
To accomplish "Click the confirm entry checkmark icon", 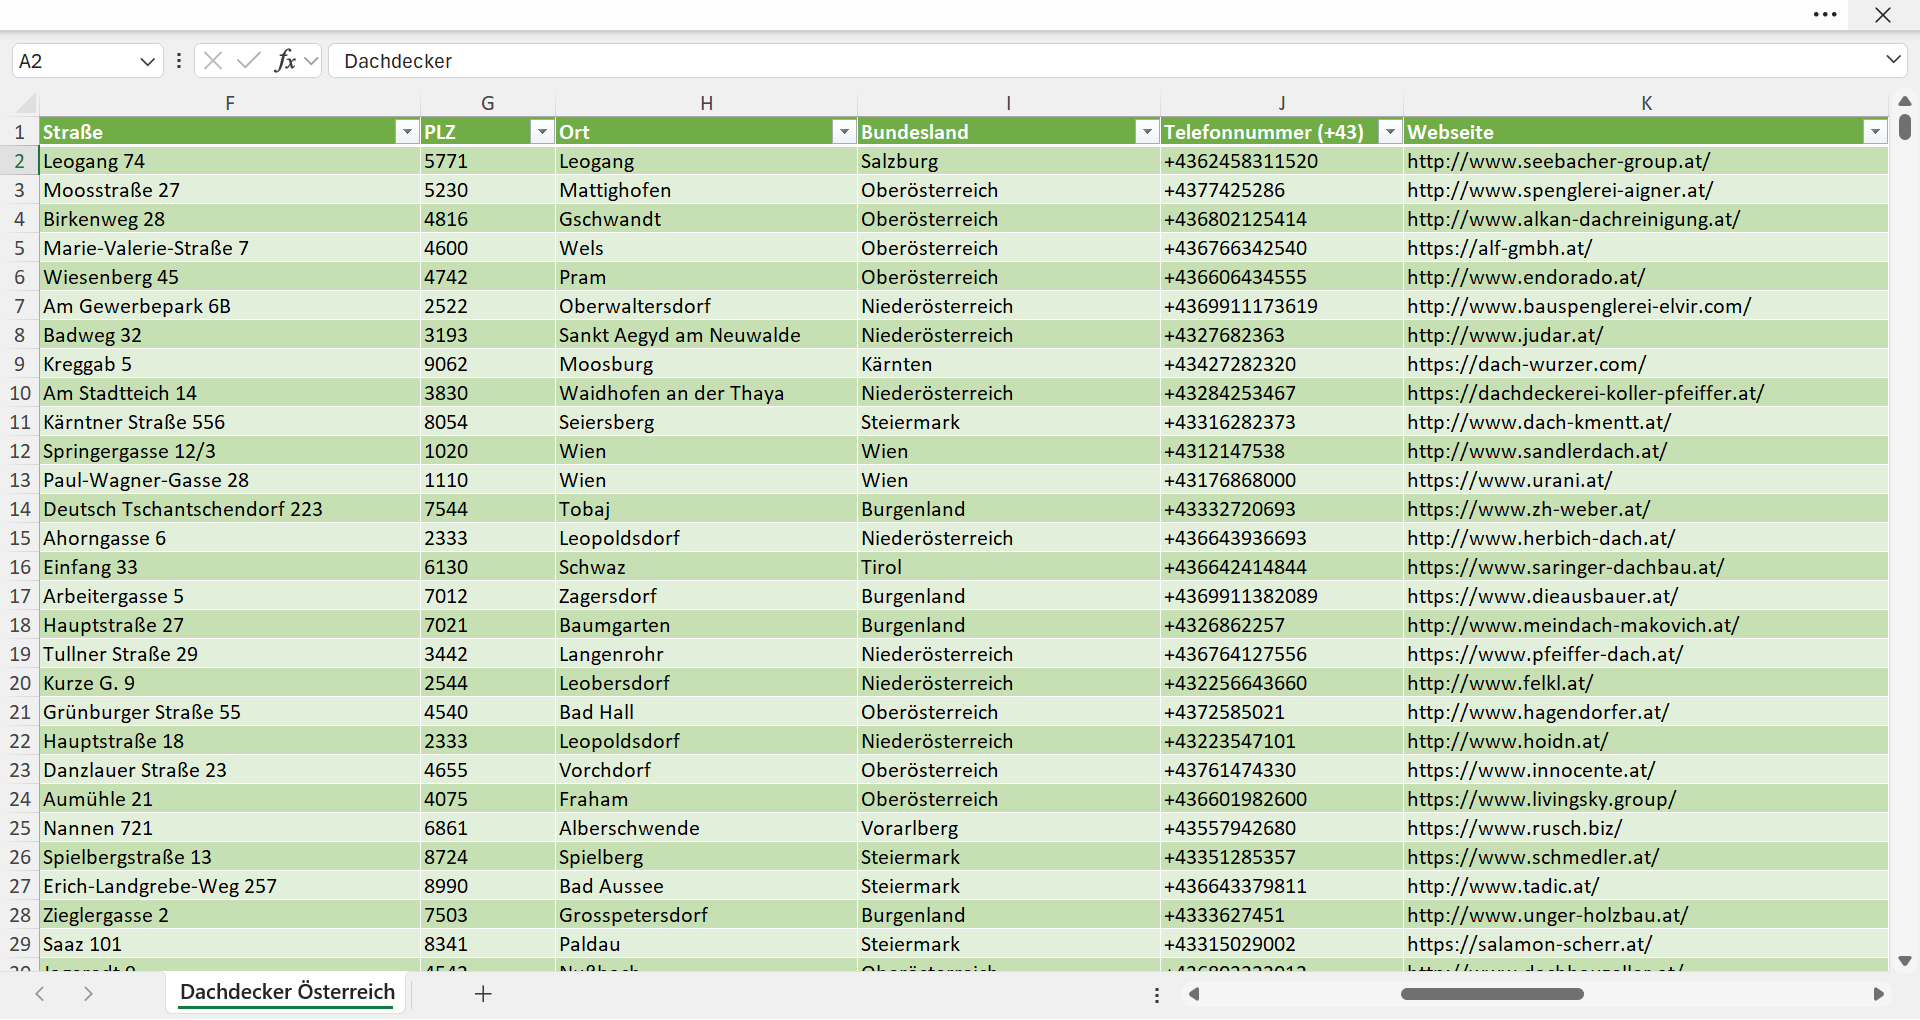I will 248,61.
